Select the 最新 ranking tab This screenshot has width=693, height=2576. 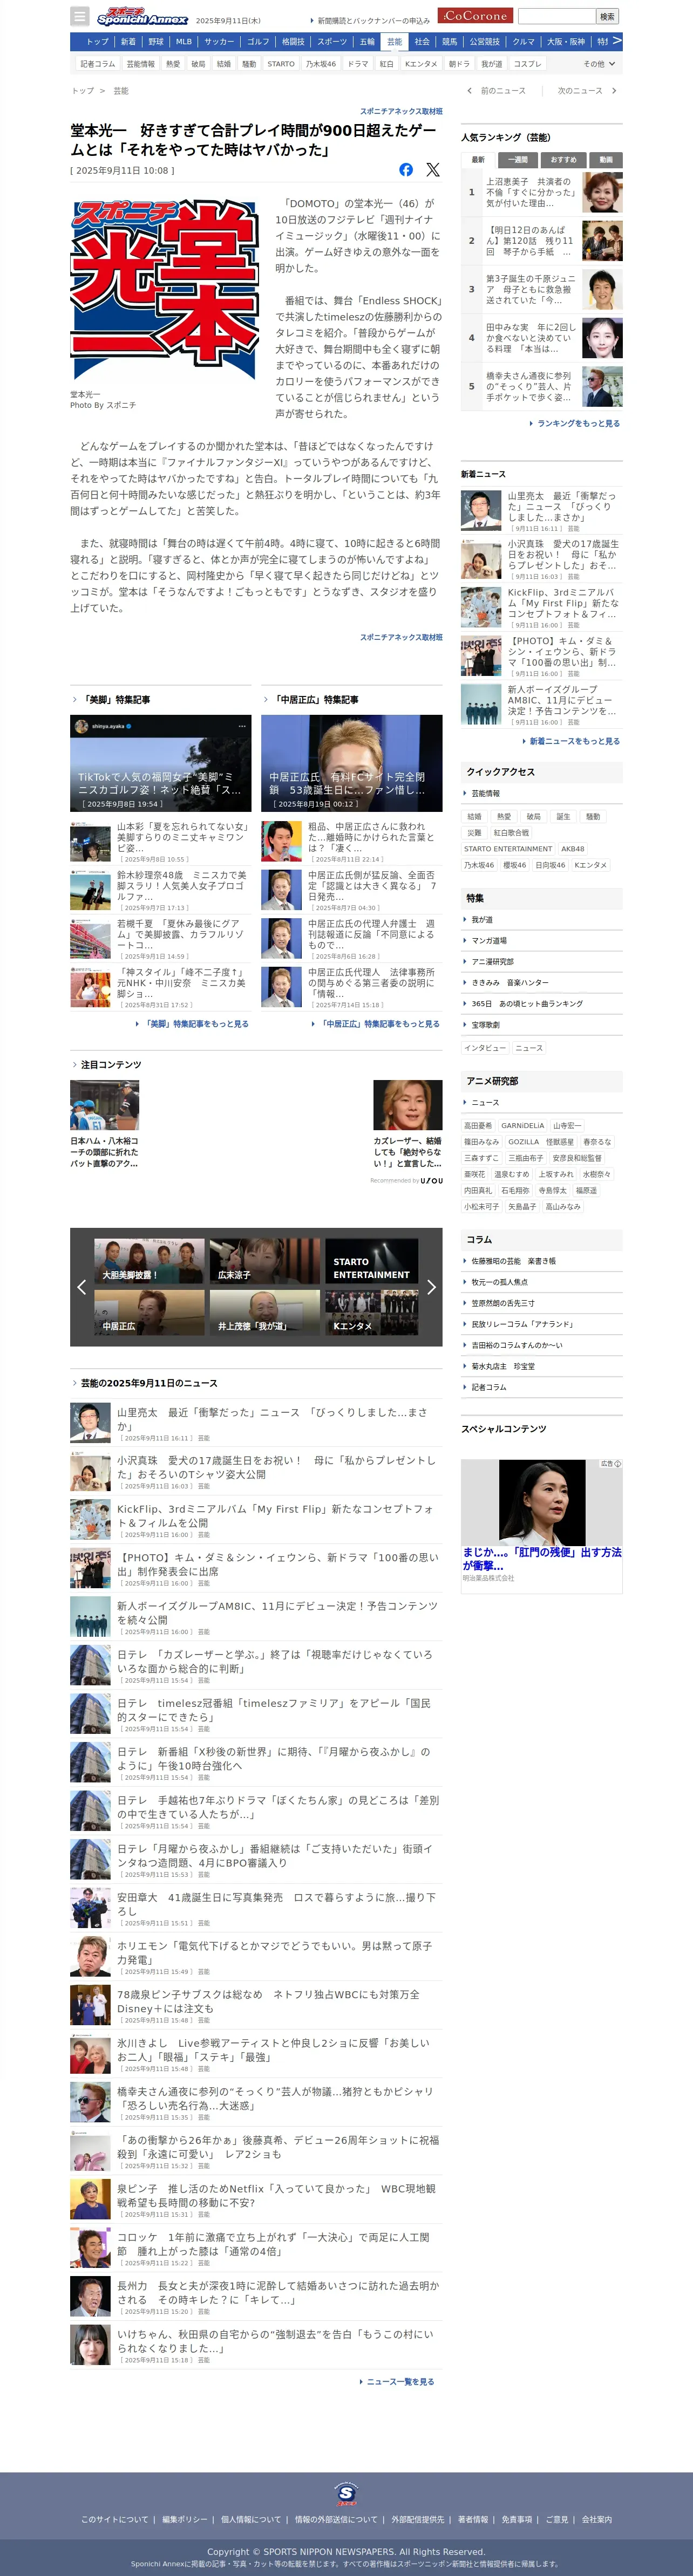(478, 160)
